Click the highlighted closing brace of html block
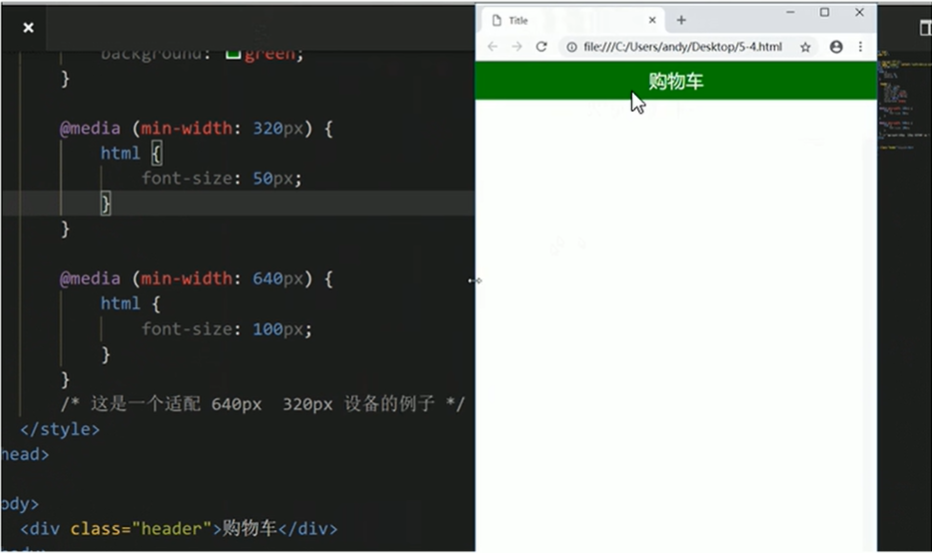Screen dimensions: 932x553 [105, 203]
